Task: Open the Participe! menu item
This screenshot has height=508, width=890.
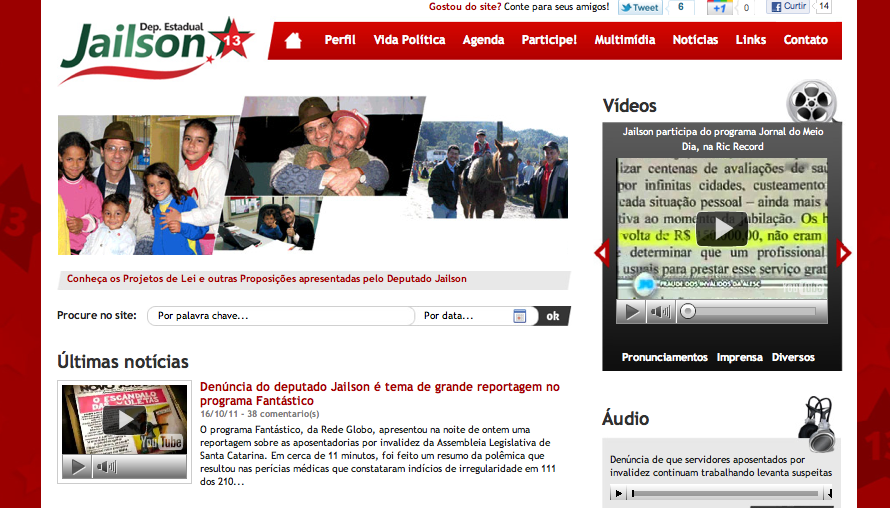Action: coord(549,40)
